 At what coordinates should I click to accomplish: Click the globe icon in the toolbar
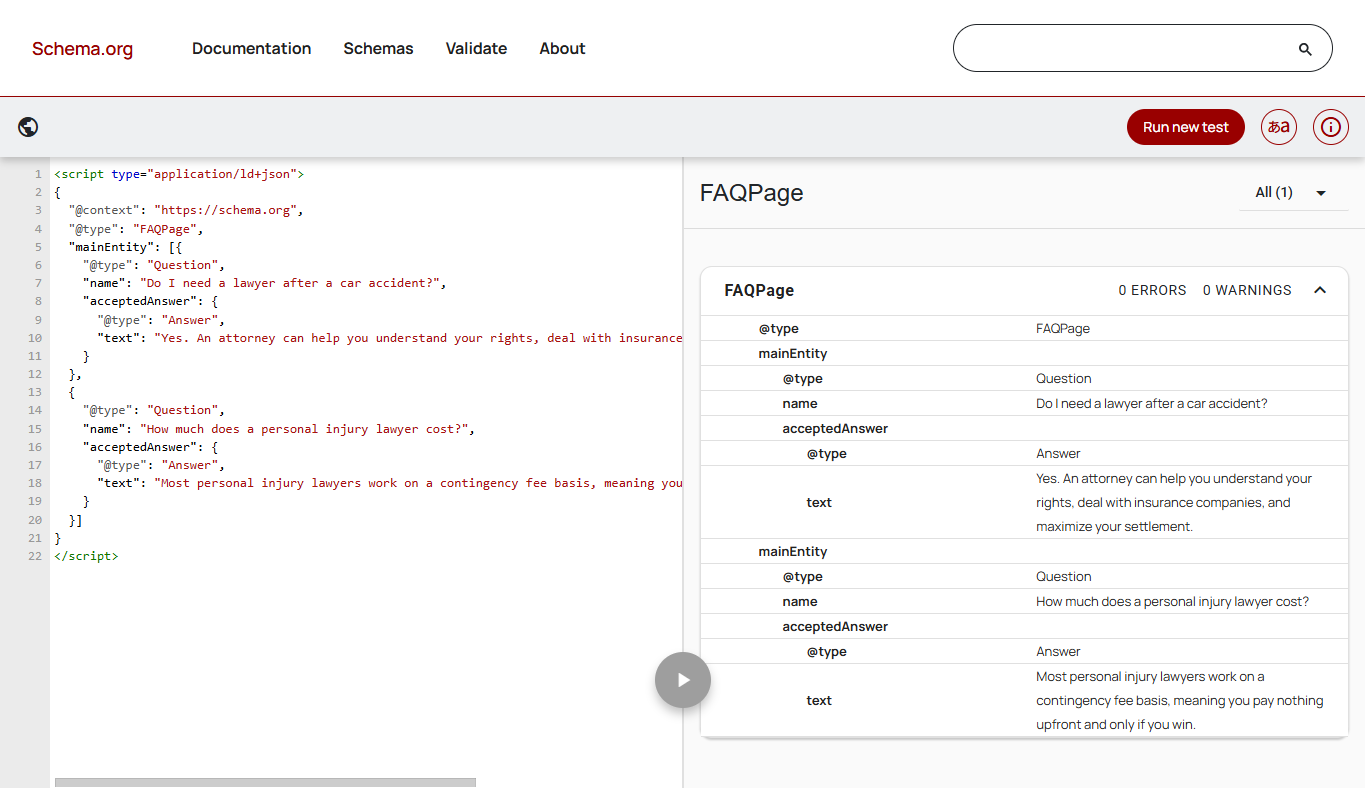pyautogui.click(x=28, y=127)
